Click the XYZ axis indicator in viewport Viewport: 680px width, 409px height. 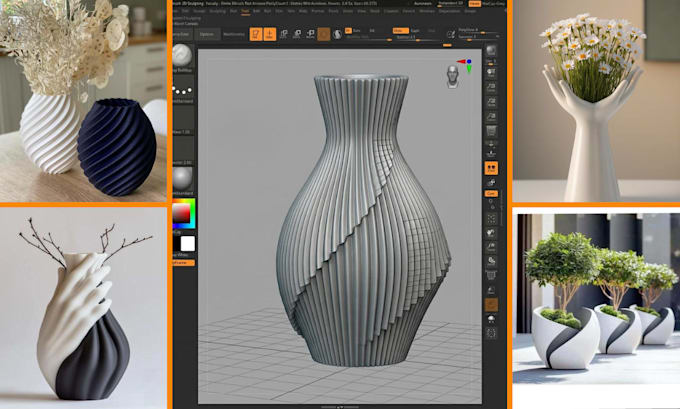pos(466,65)
